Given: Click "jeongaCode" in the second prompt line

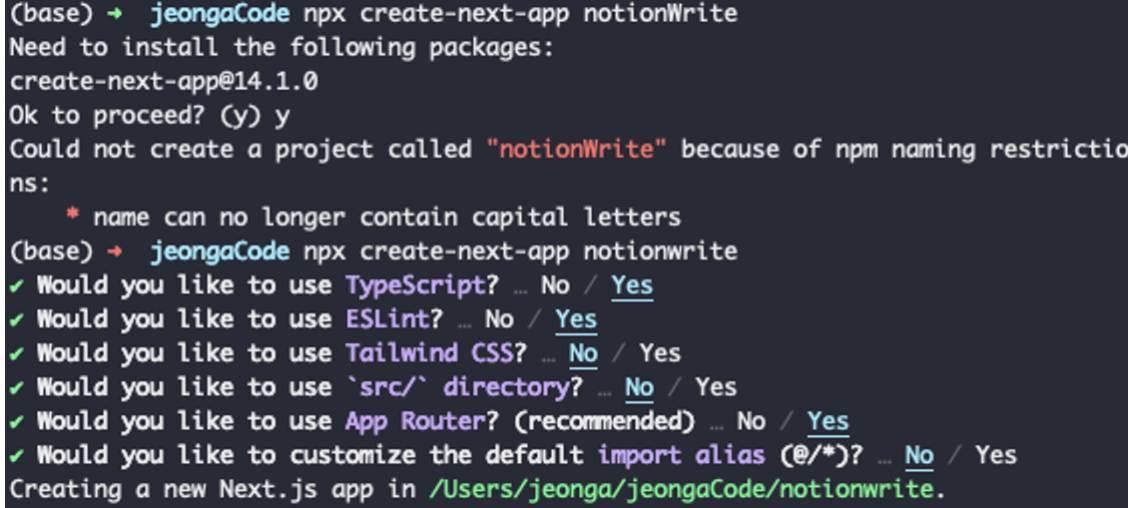Looking at the screenshot, I should tap(219, 251).
